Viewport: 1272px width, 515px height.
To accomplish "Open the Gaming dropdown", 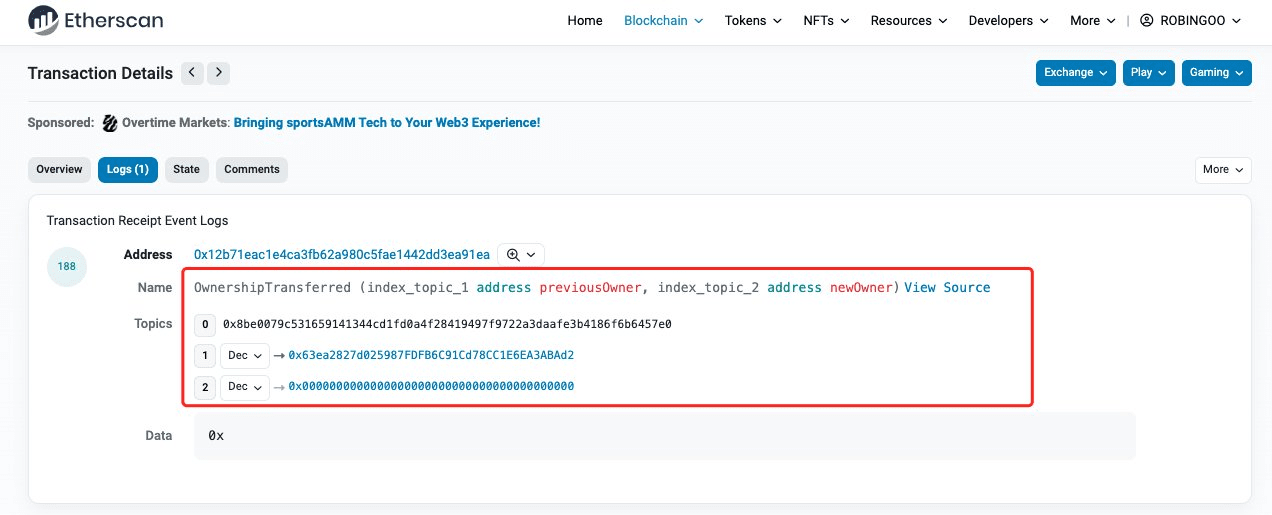I will (1216, 73).
